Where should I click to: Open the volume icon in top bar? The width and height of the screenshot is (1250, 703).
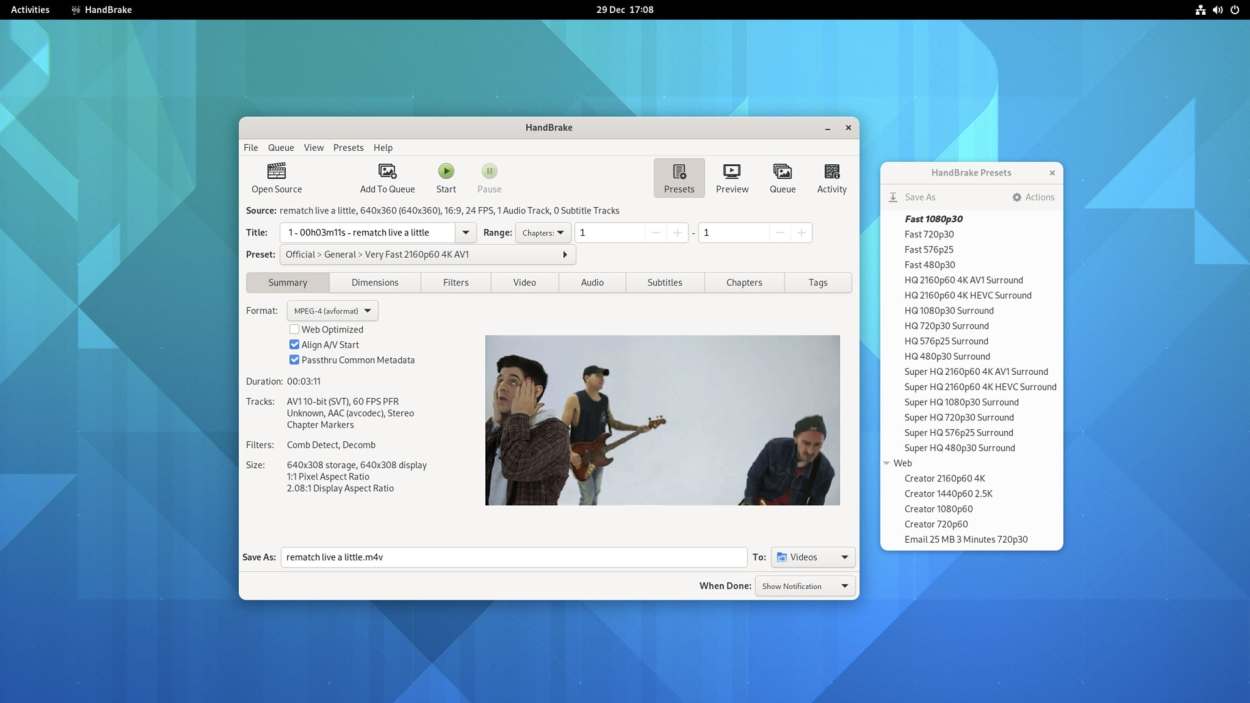click(x=1217, y=10)
